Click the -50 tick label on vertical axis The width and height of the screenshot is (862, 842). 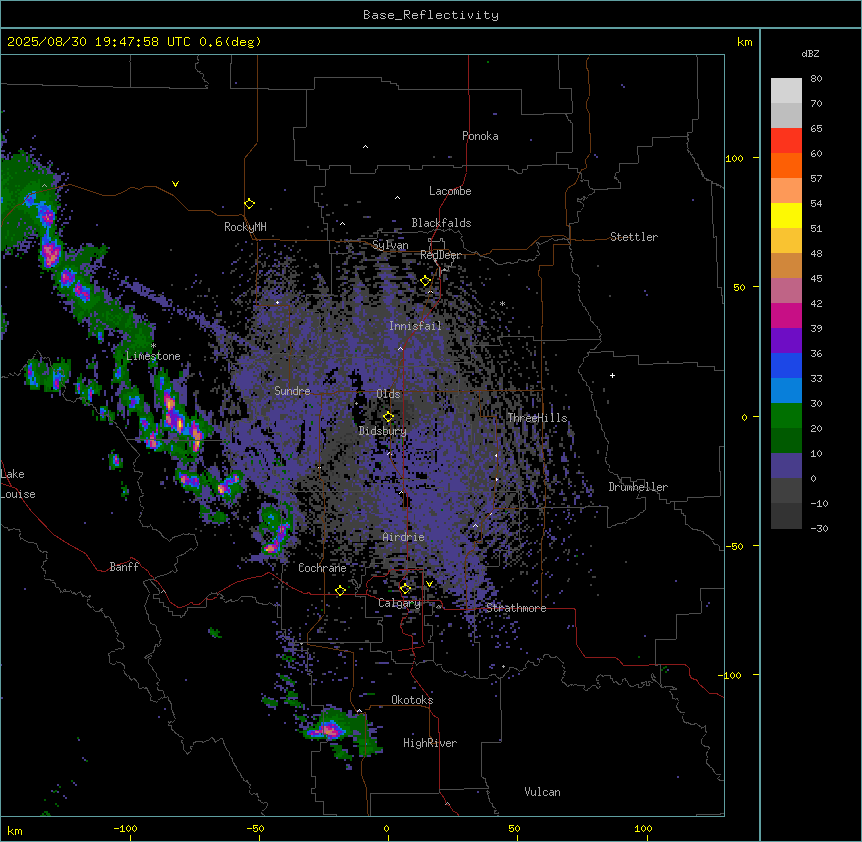coord(734,546)
